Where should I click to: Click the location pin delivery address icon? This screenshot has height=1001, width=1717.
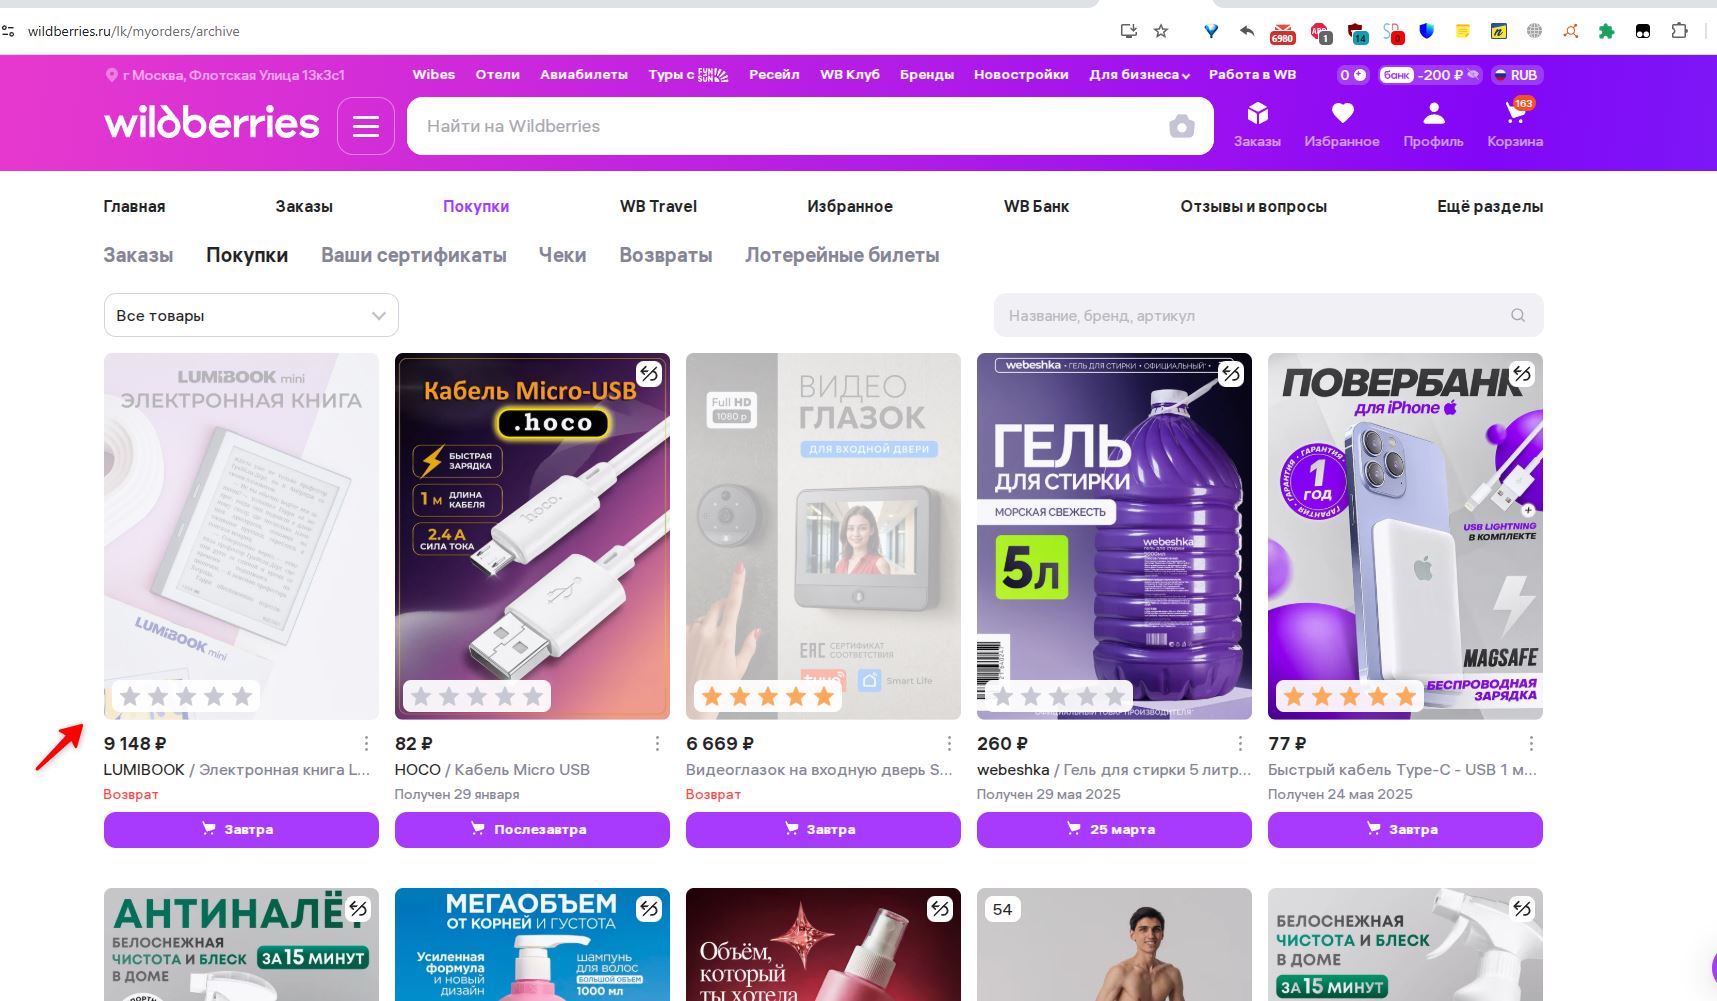click(x=112, y=75)
